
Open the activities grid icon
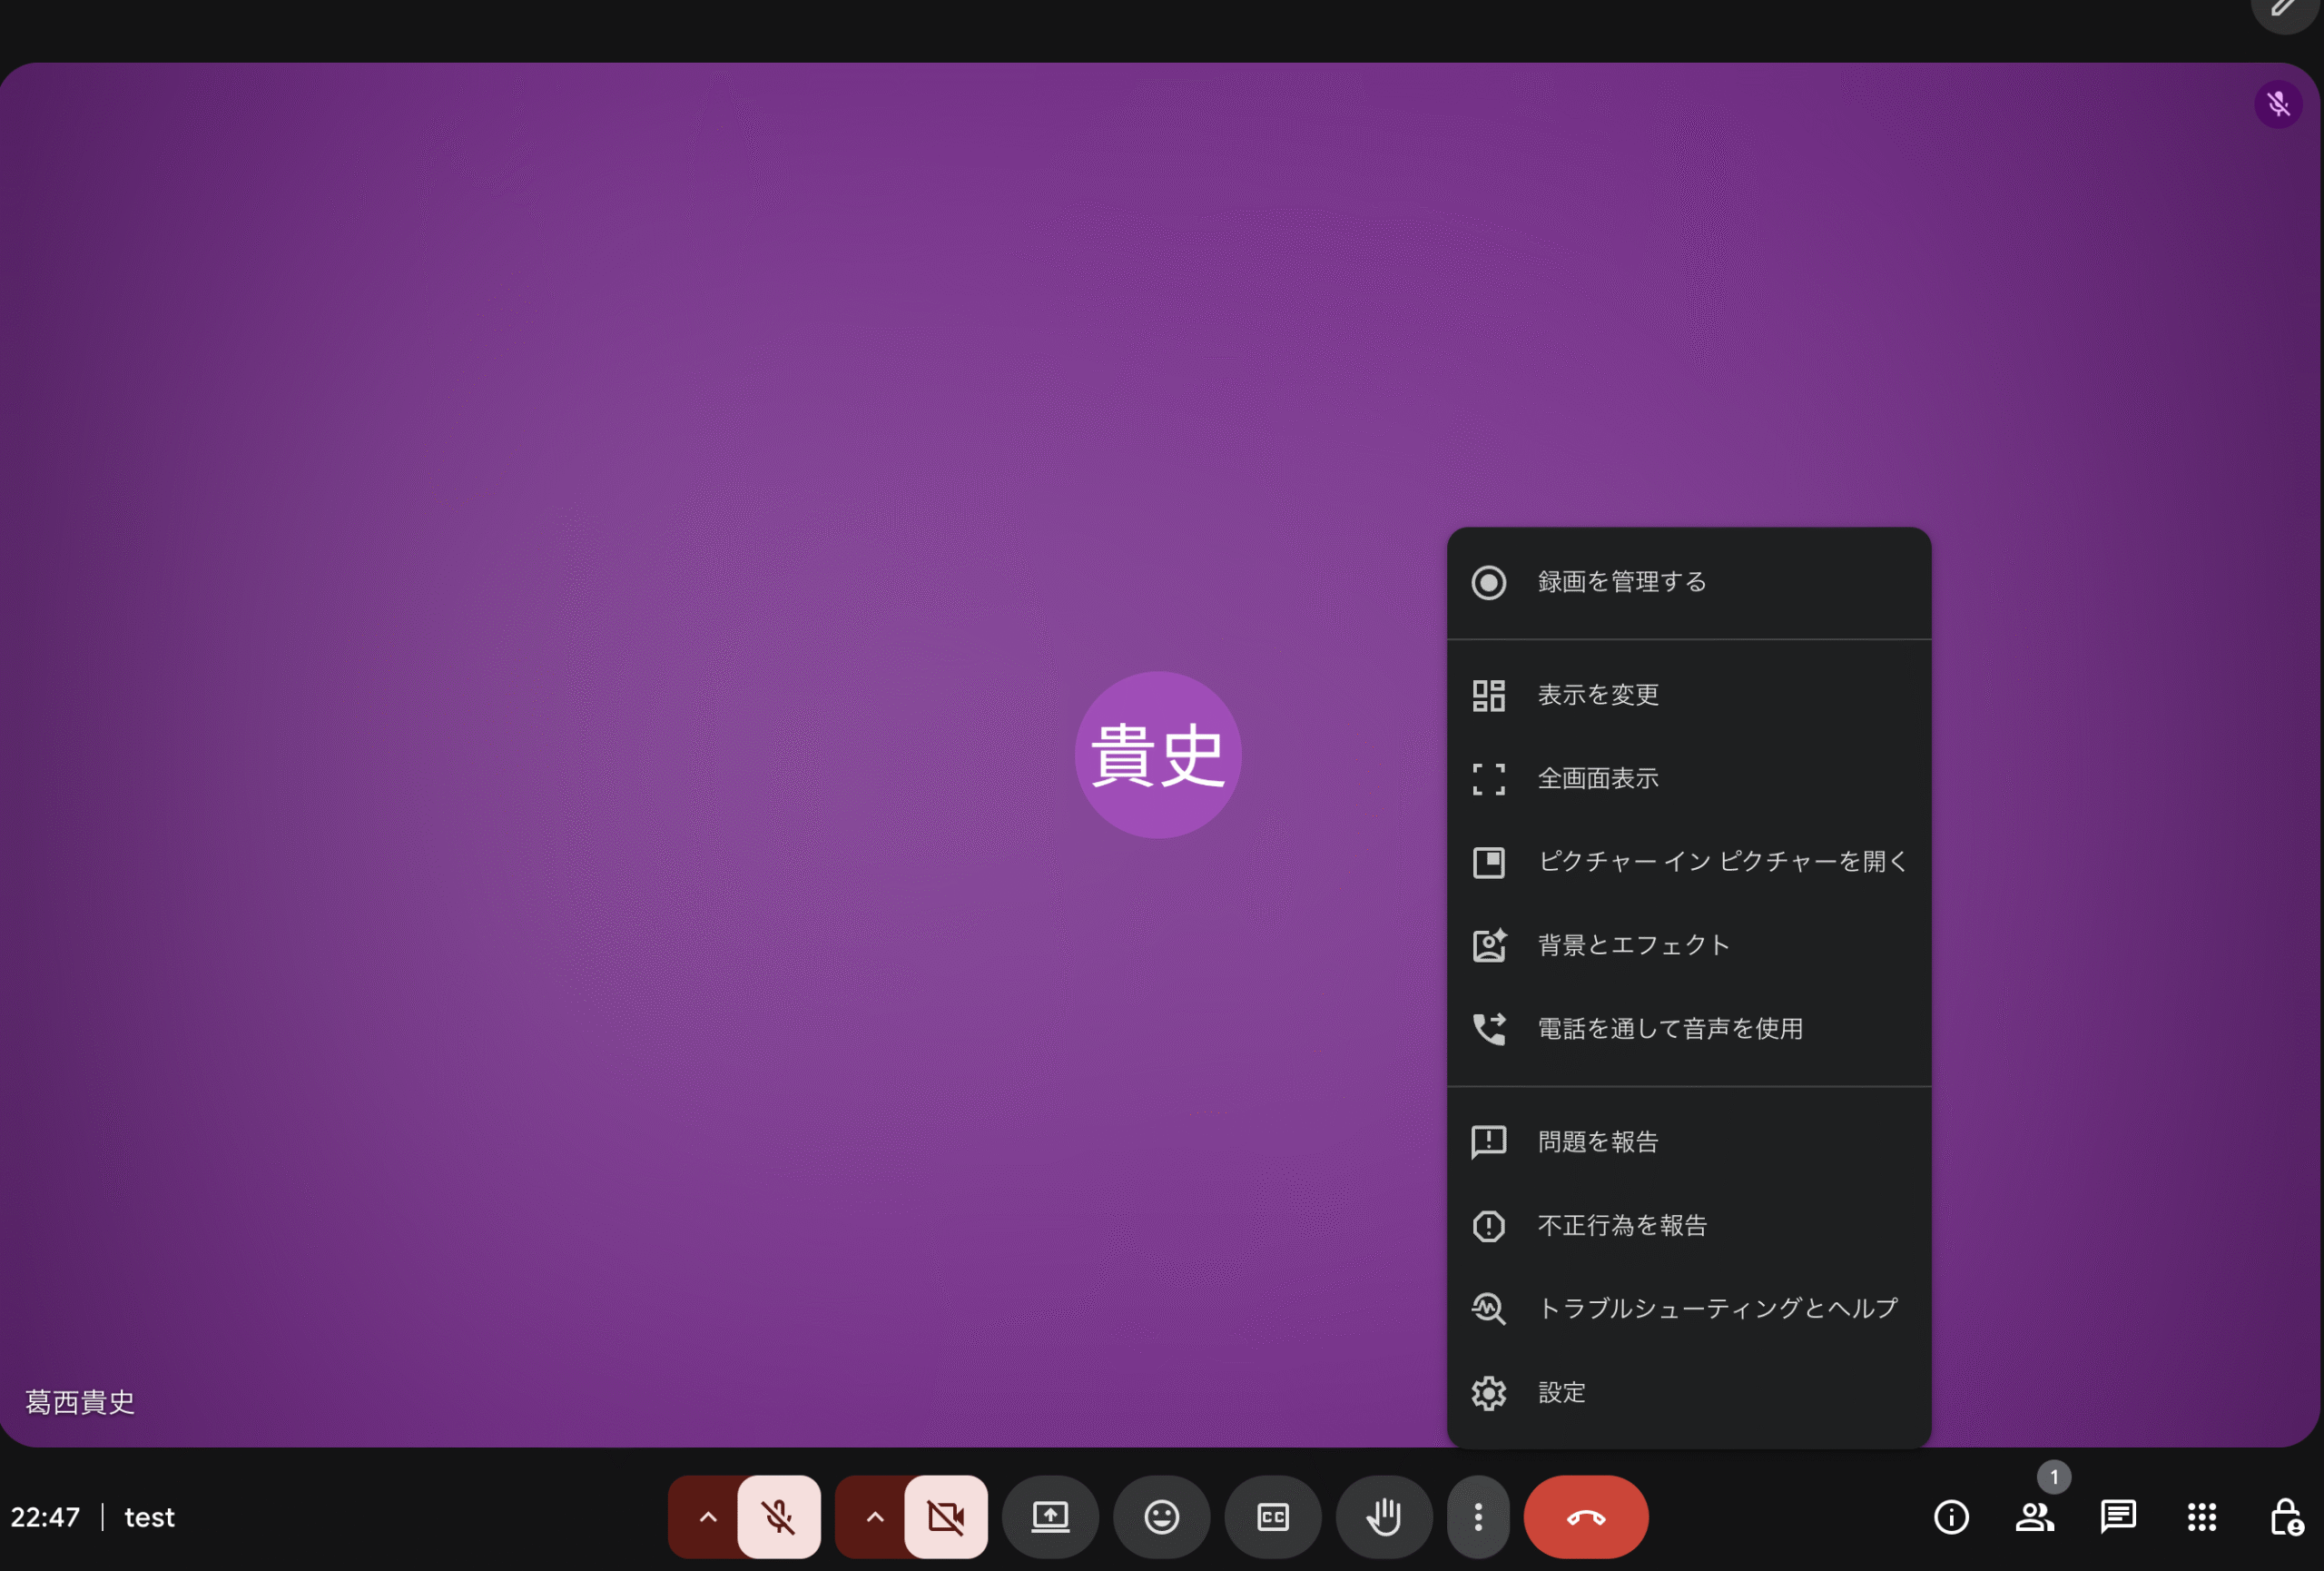coord(2201,1517)
